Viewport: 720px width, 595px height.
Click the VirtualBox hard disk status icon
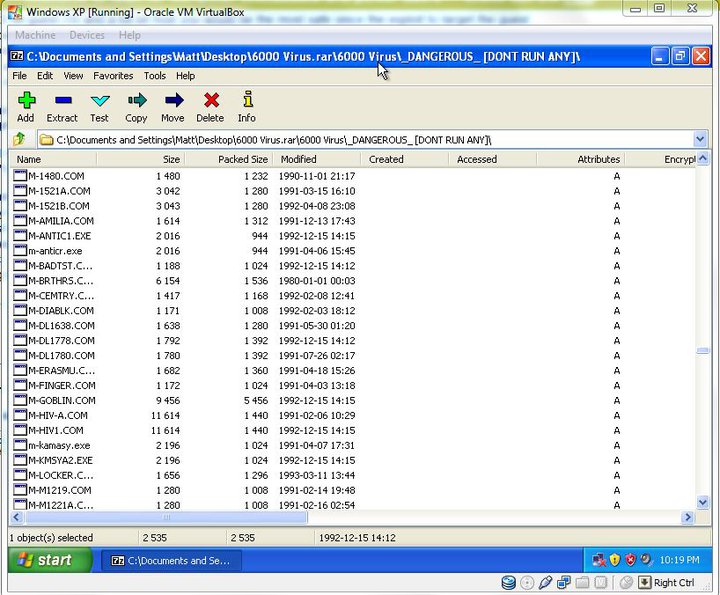tap(508, 583)
